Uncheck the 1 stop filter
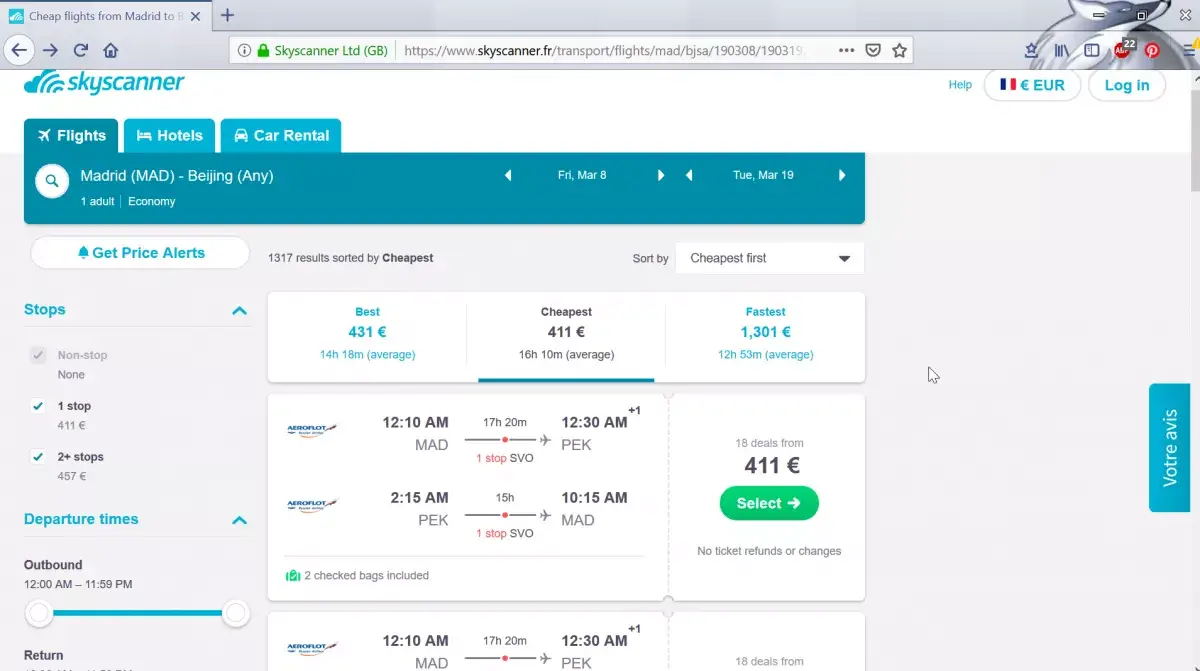 (x=38, y=406)
